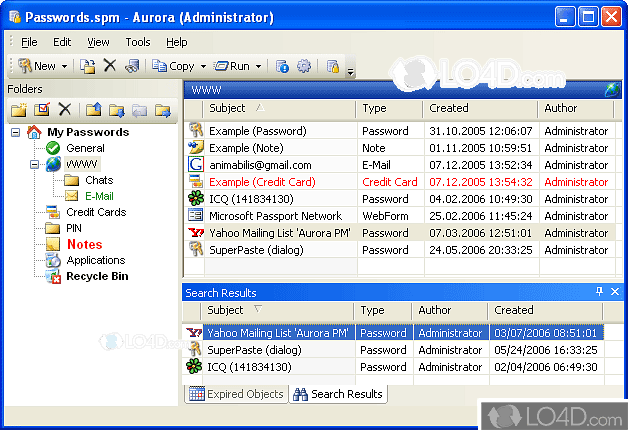Sort search results by Type column
This screenshot has width=628, height=430.
[383, 310]
